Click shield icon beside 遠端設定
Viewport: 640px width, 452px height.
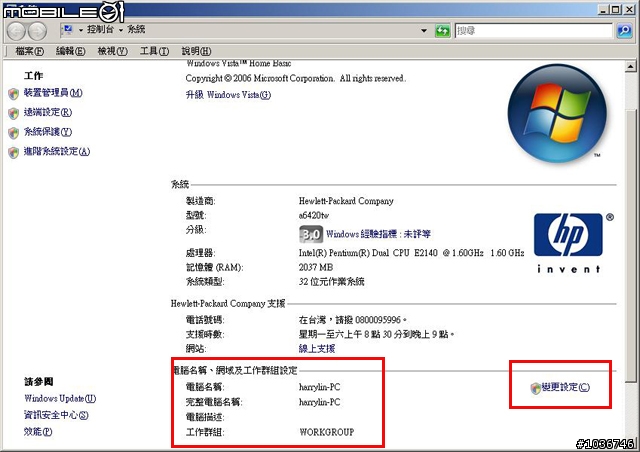tap(13, 113)
